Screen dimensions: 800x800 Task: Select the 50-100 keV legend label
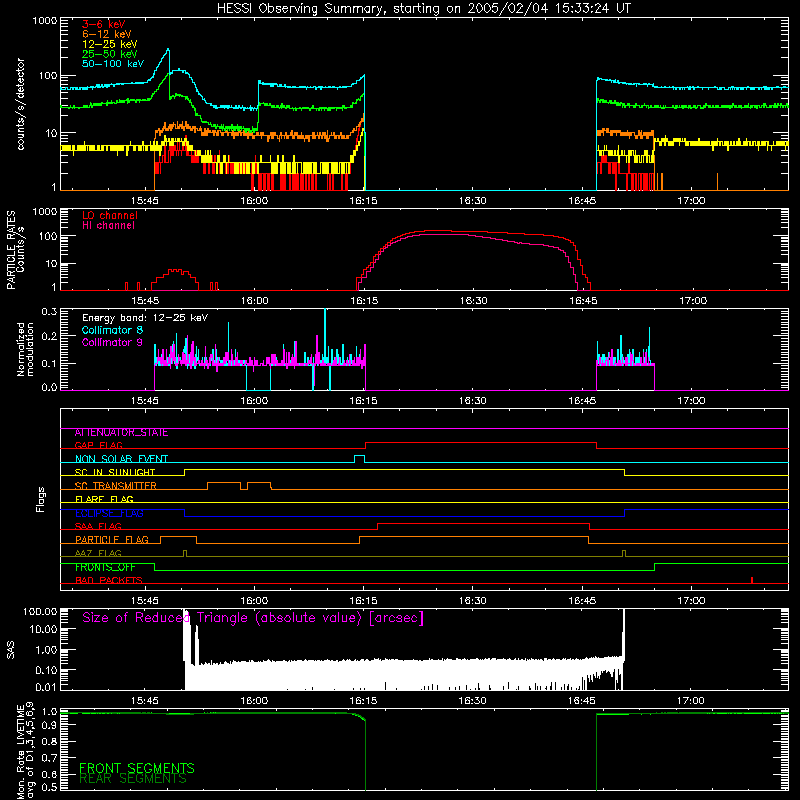(113, 64)
